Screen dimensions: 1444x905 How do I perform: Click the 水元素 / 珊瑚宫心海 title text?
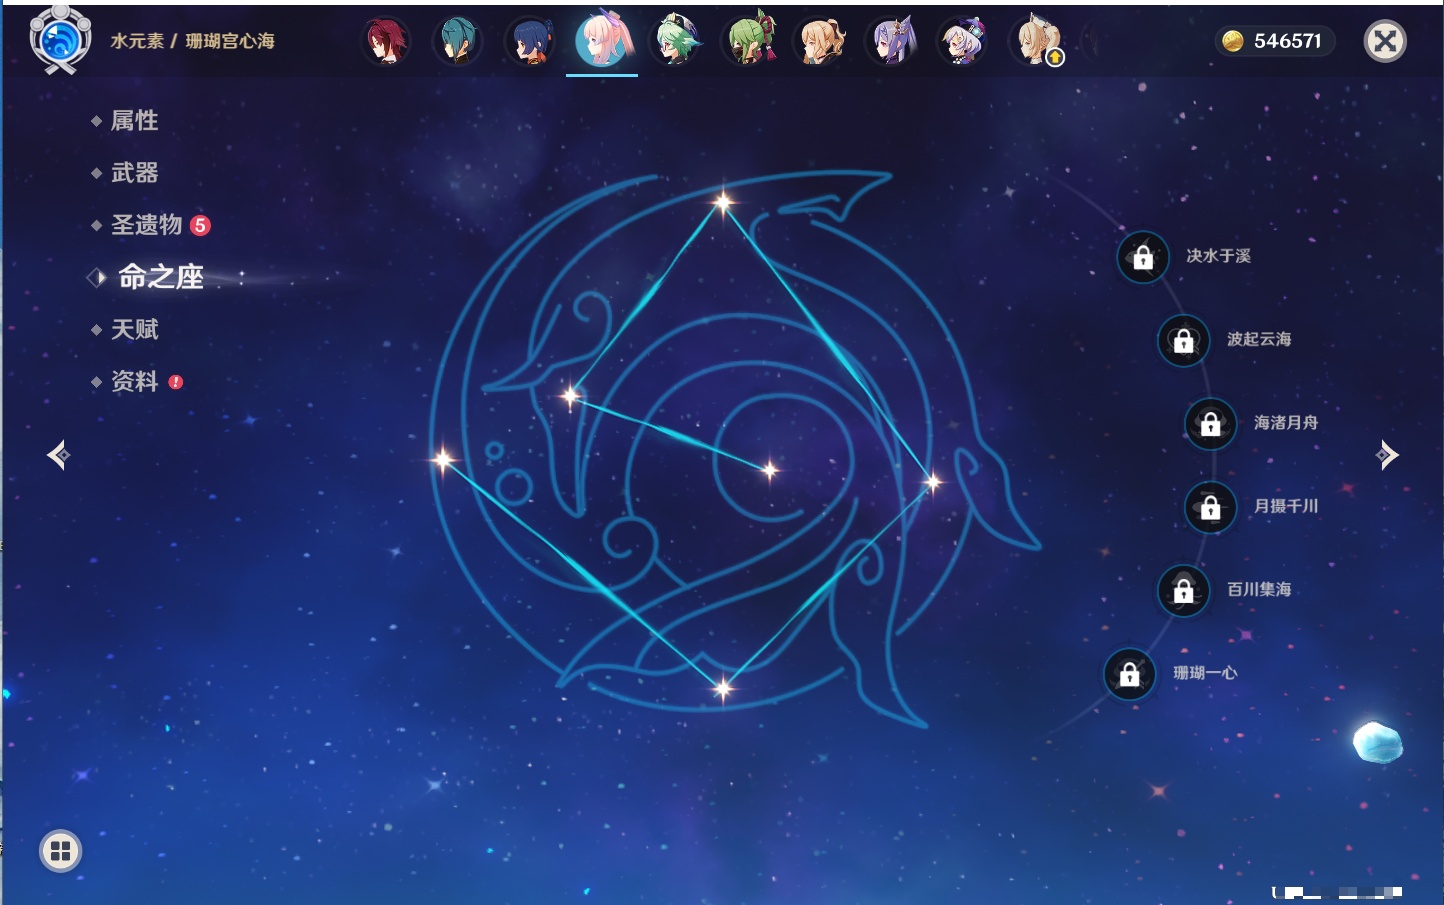coord(192,41)
